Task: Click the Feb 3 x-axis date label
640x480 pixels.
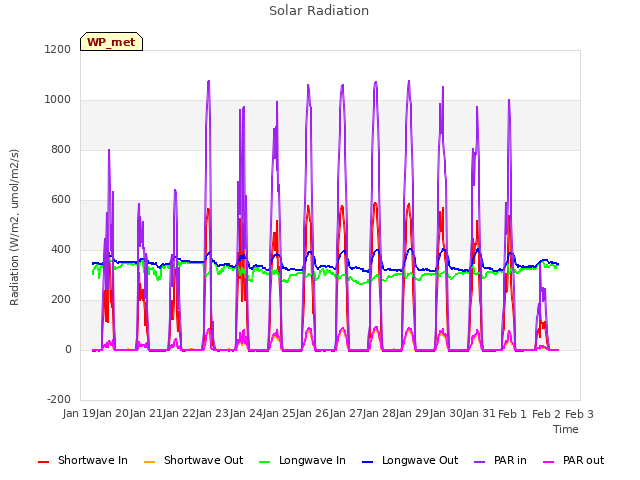Action: [579, 414]
